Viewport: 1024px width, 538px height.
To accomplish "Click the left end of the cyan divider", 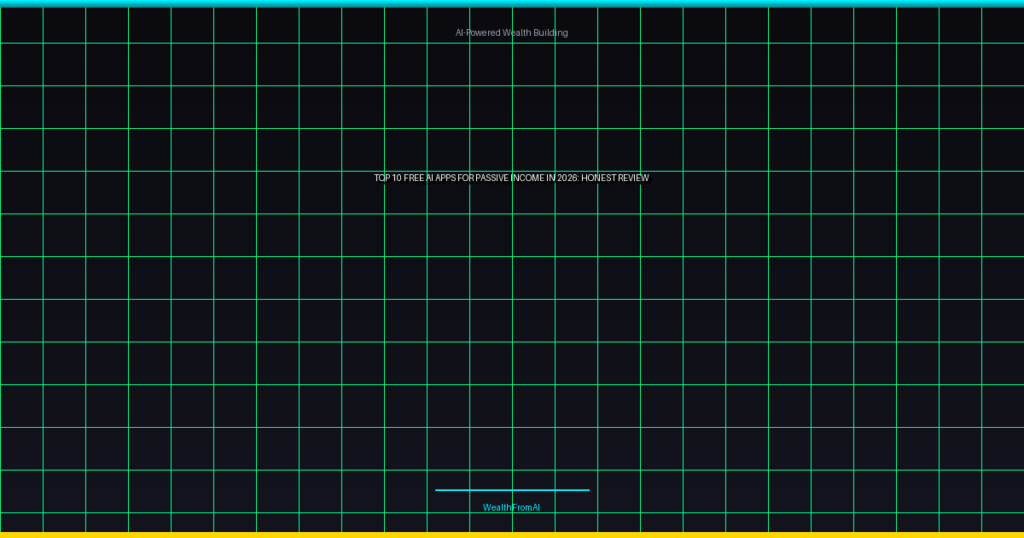I will coord(438,490).
